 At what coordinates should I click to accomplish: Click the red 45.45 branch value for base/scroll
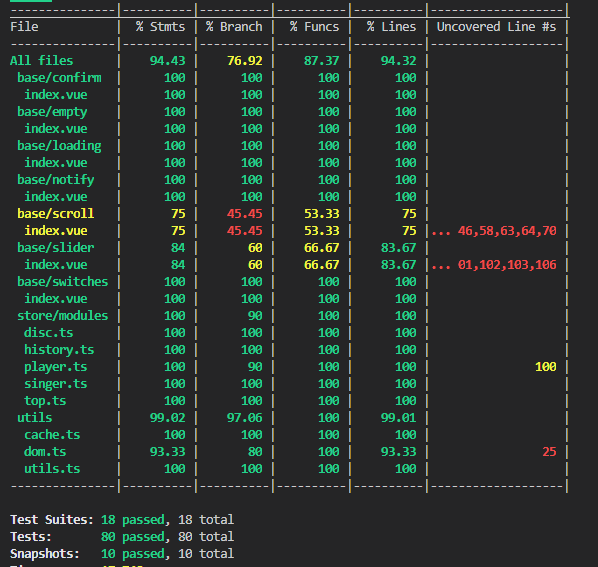click(244, 214)
